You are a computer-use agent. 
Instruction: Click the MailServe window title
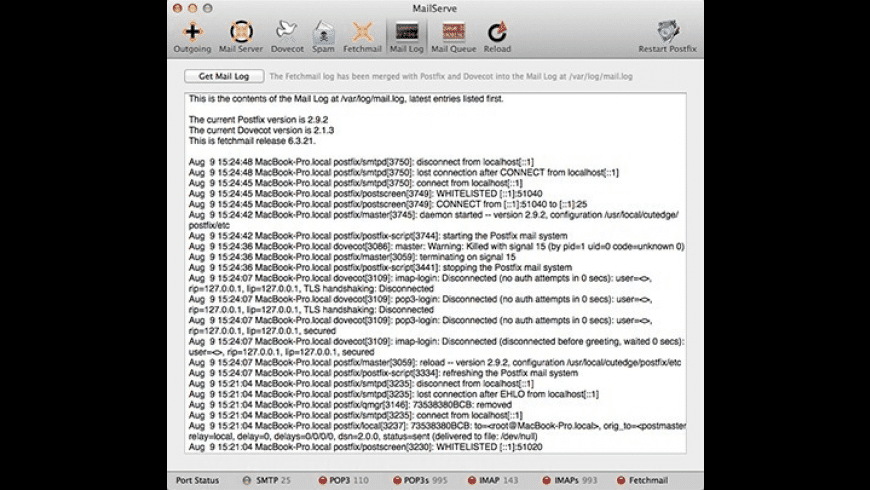click(x=435, y=8)
